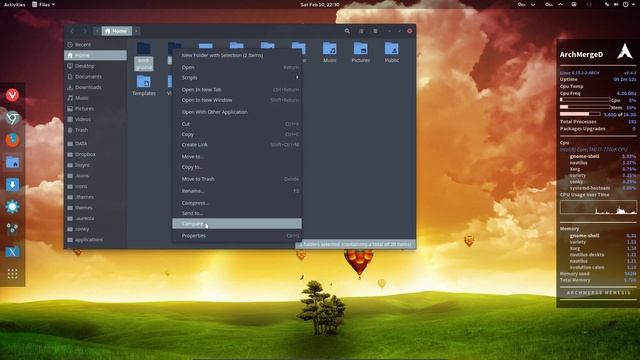Choose Rename... from the context menu
The image size is (640, 360).
coord(237,191)
